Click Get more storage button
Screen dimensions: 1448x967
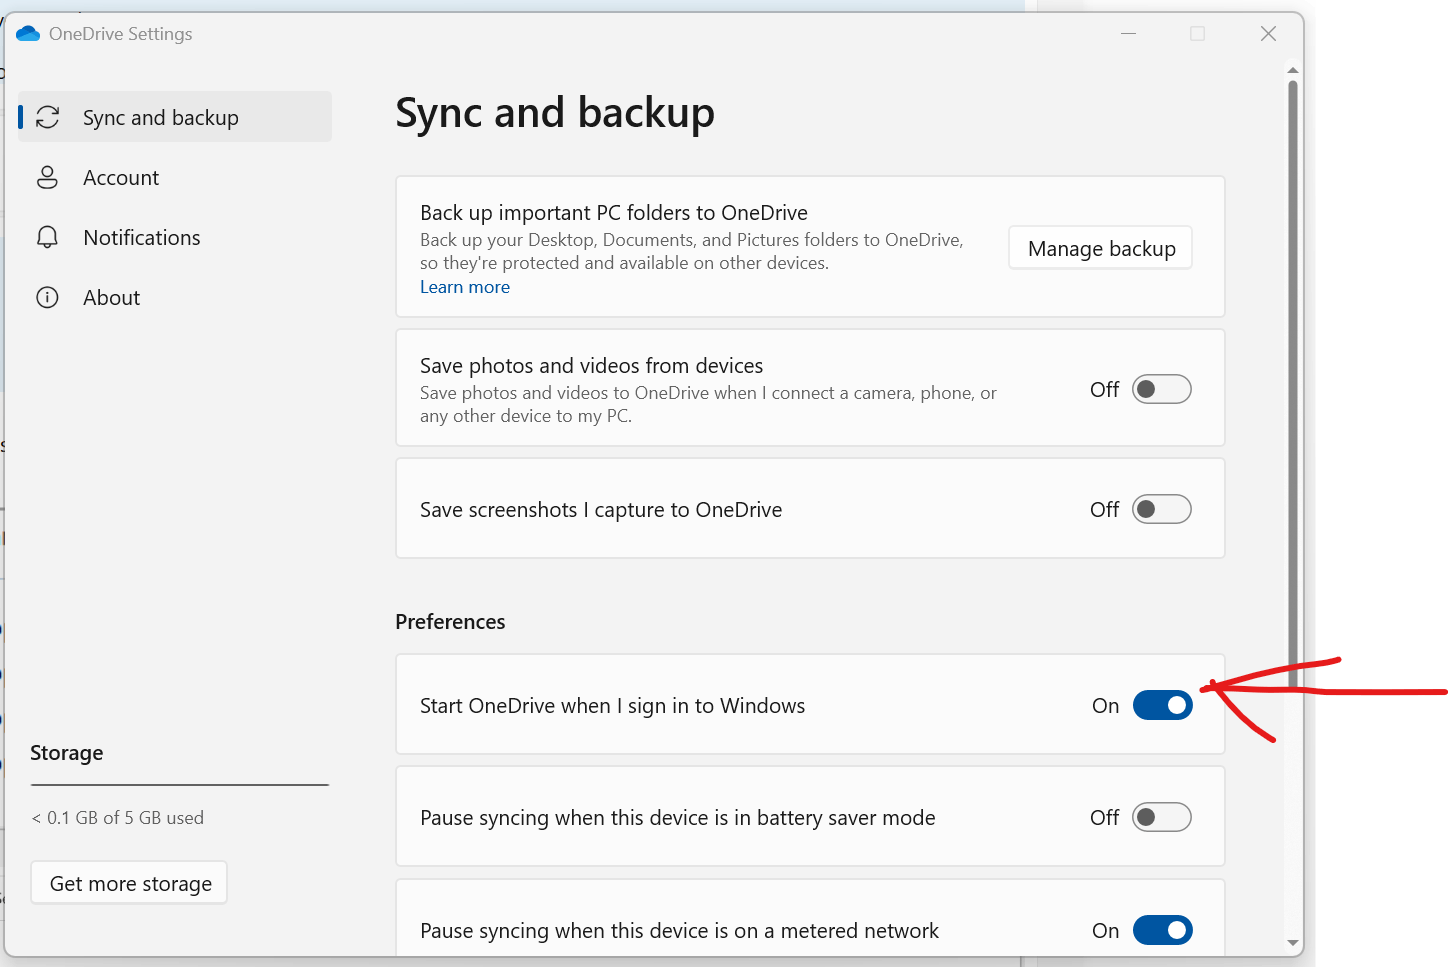(130, 883)
